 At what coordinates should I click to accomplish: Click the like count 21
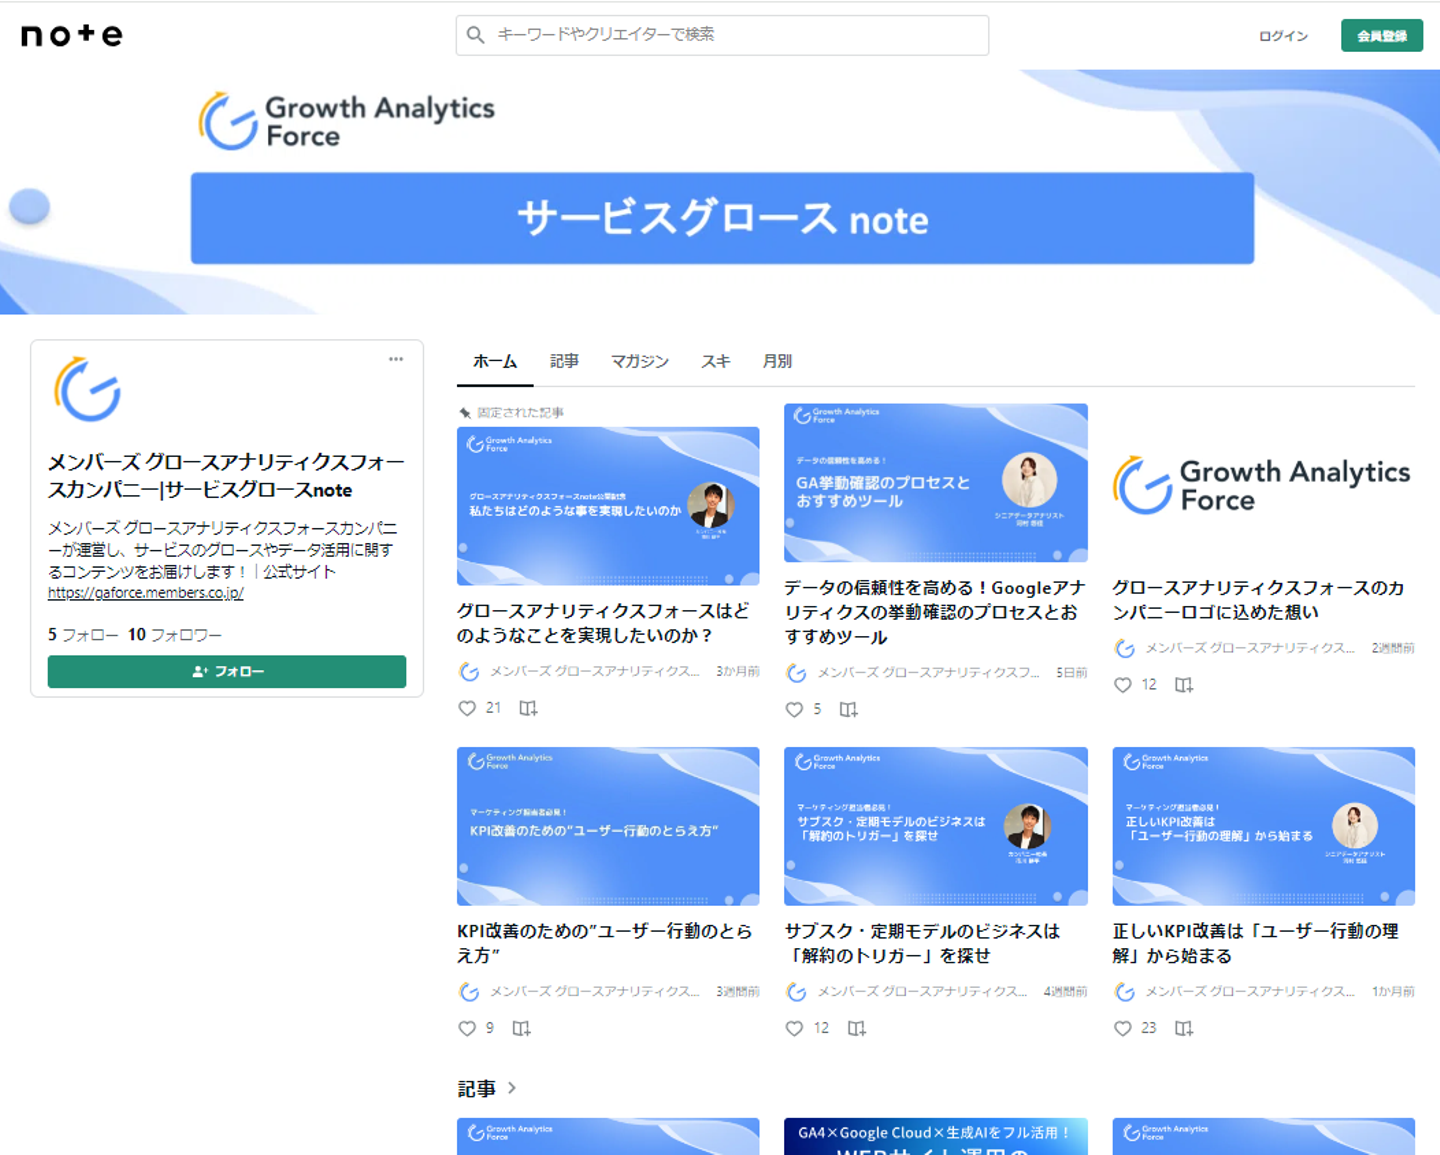(493, 708)
